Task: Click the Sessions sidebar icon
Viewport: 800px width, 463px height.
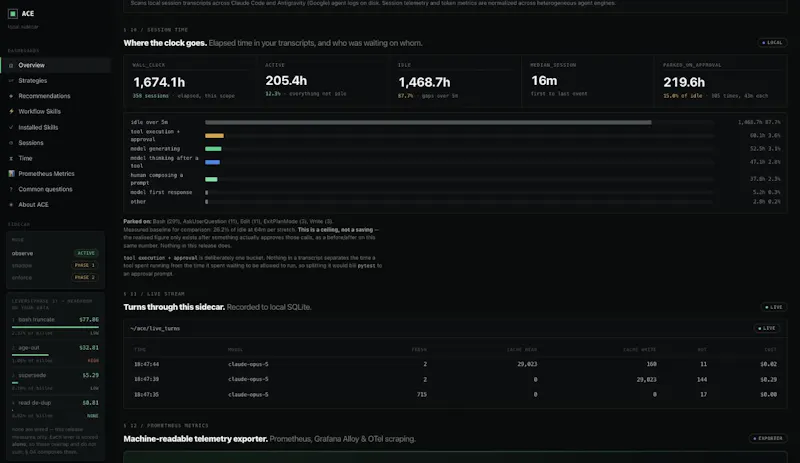Action: tap(11, 143)
